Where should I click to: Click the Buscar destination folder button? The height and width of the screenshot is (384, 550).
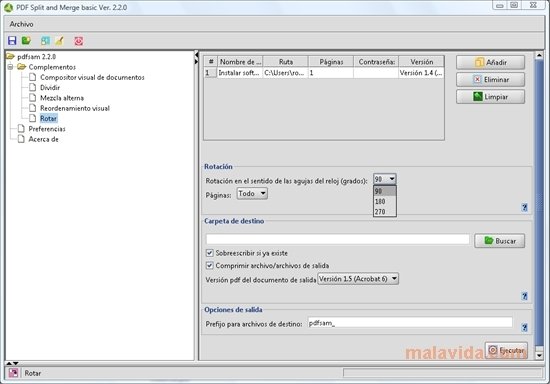coord(499,241)
